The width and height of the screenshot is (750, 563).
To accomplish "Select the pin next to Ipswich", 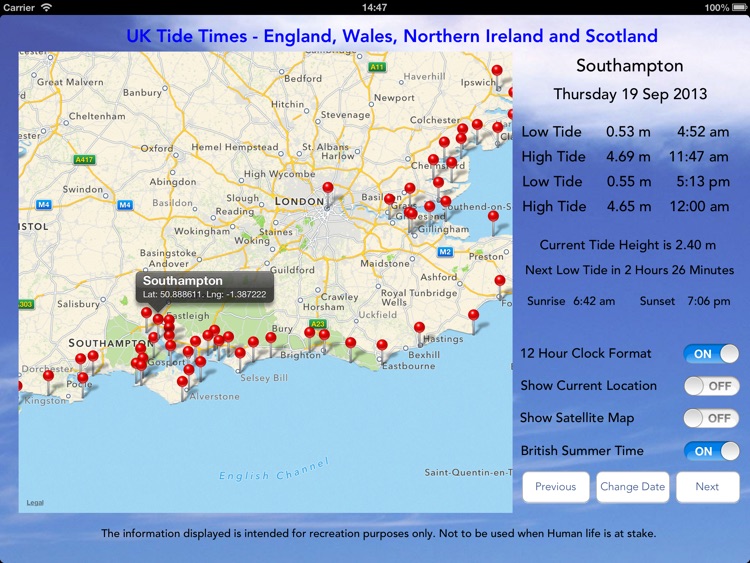I will click(497, 71).
